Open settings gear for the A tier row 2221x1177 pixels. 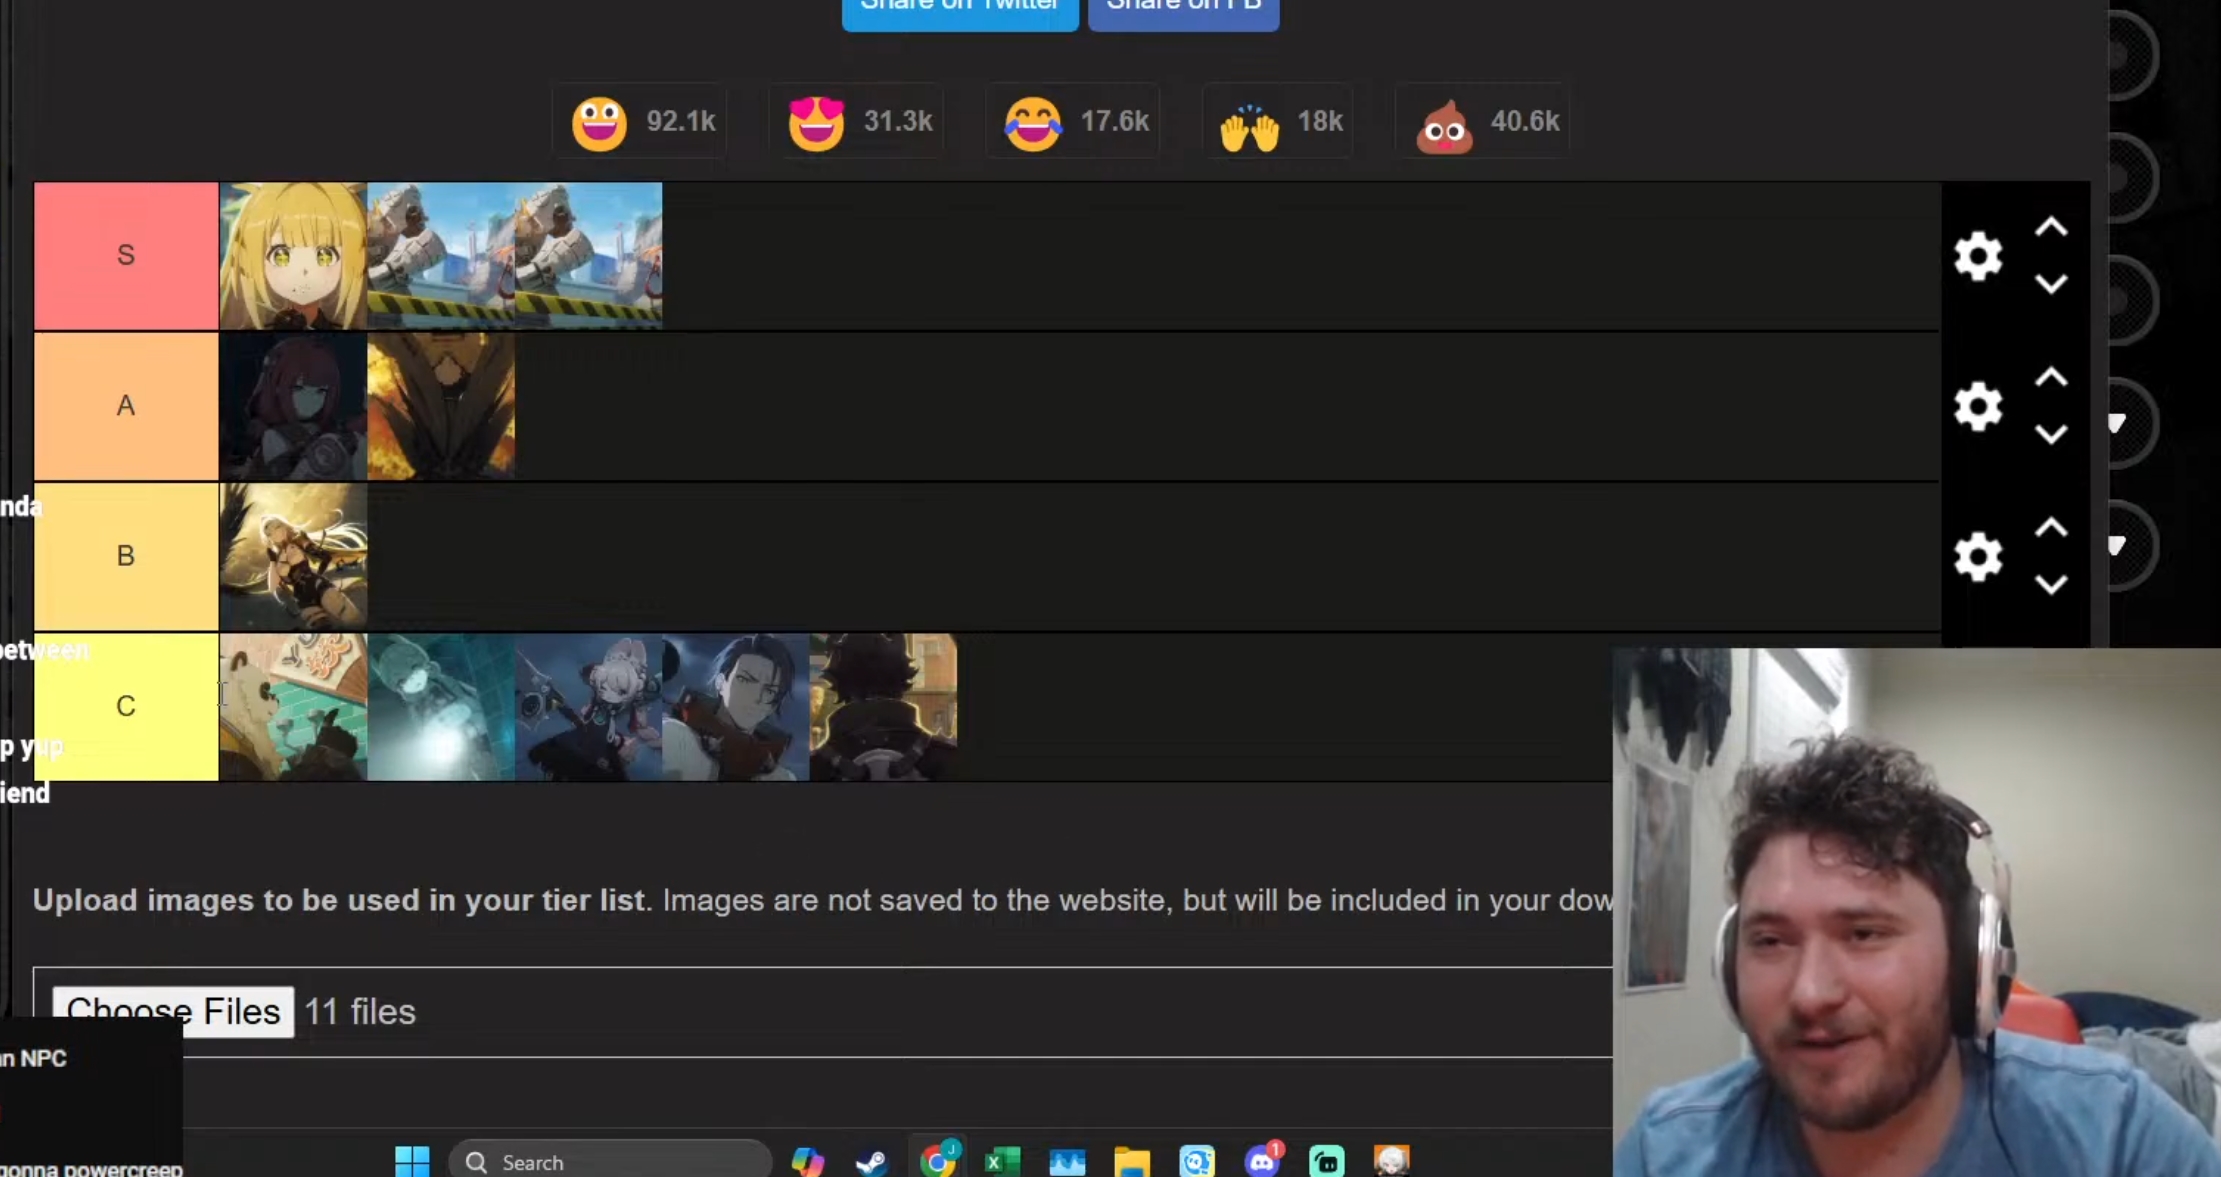(x=1977, y=407)
